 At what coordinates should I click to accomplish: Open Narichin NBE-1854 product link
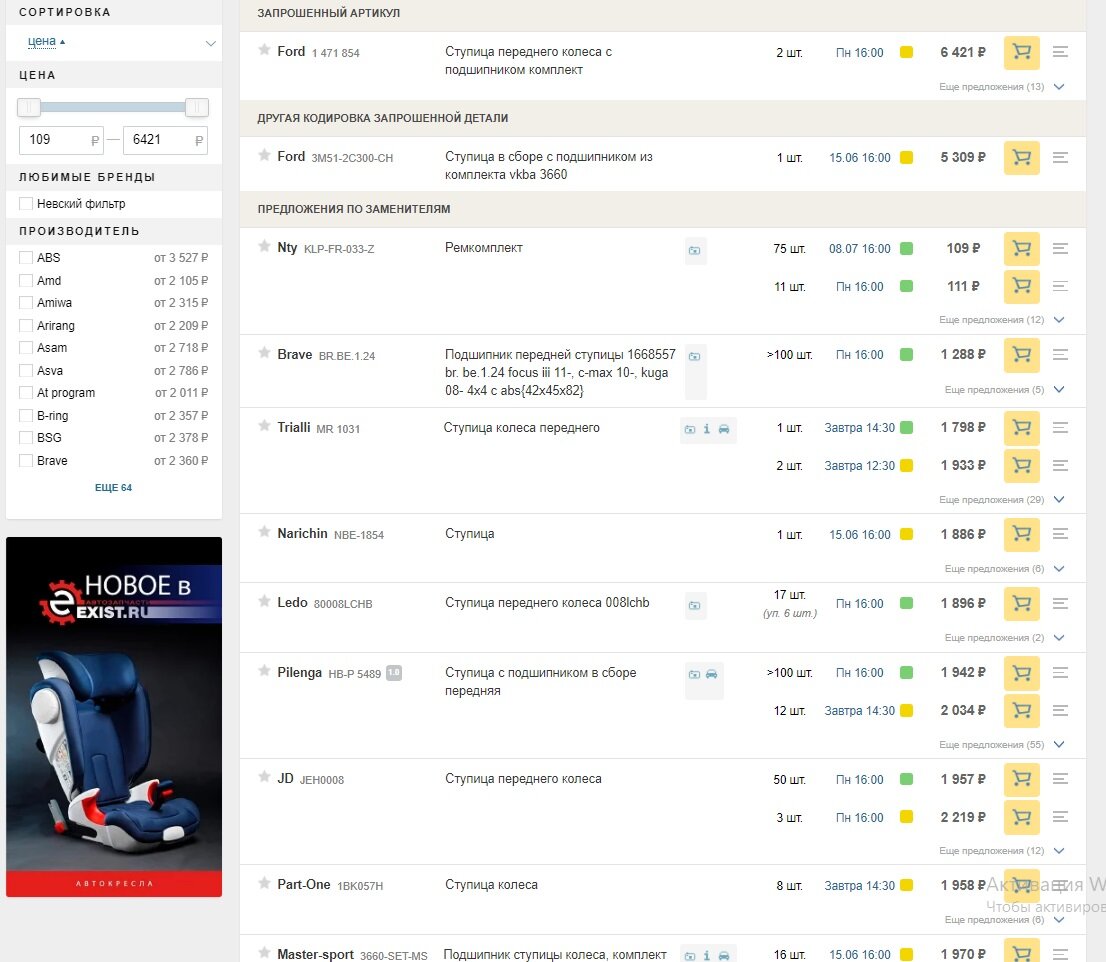[330, 534]
